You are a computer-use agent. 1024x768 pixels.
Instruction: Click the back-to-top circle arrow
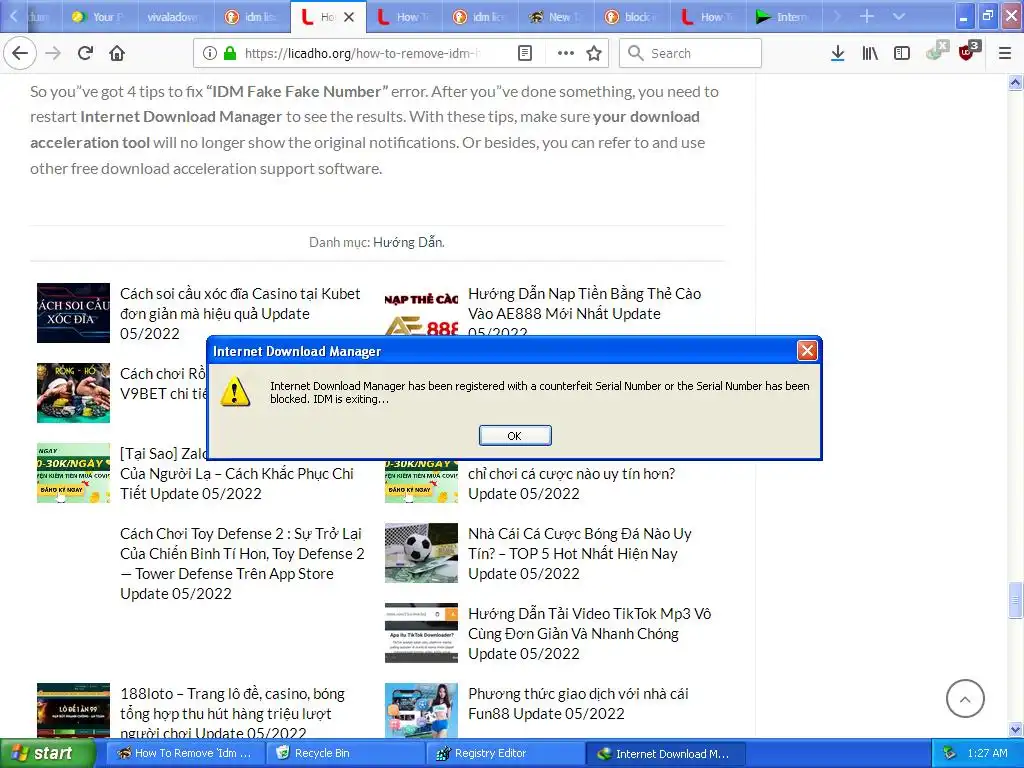click(965, 699)
